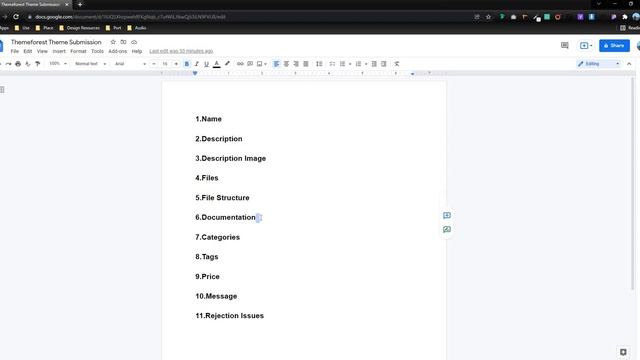Open numbered list options arrow

click(366, 64)
